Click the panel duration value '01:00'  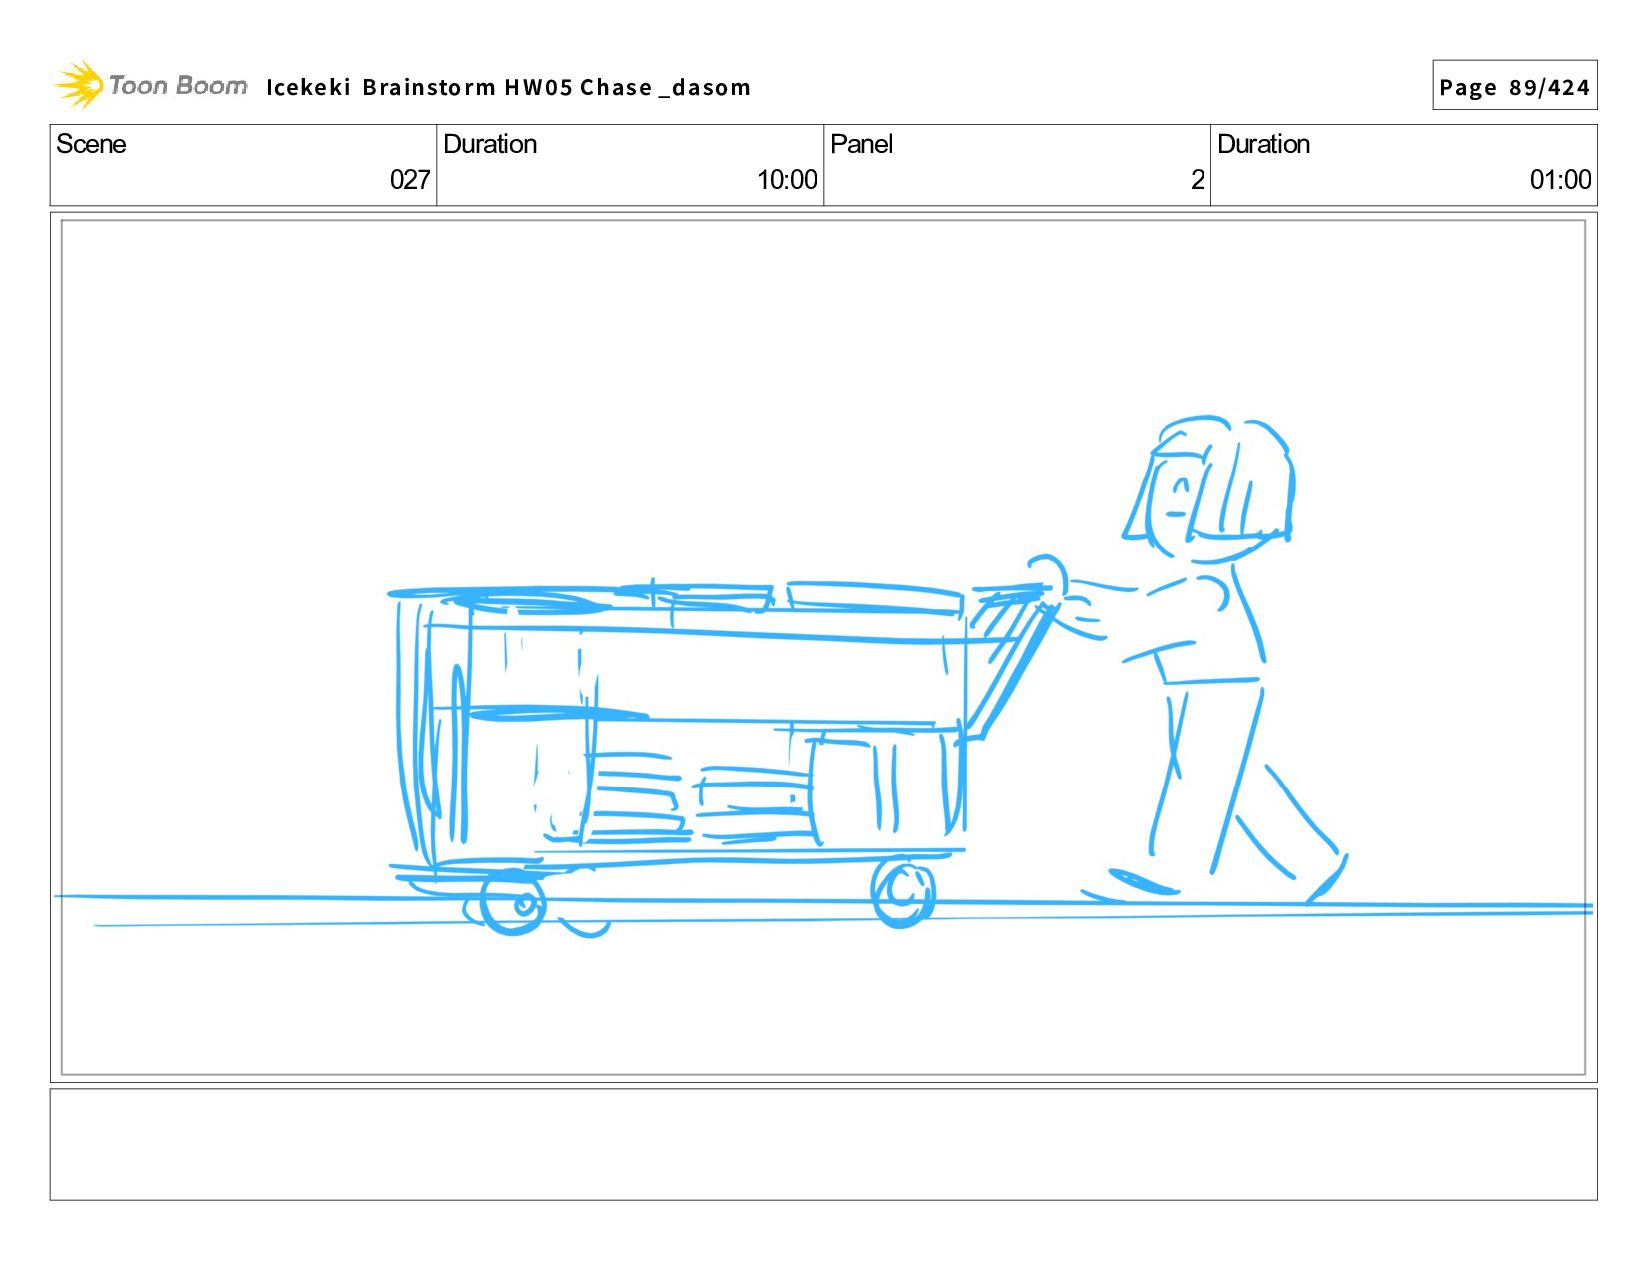point(1560,180)
